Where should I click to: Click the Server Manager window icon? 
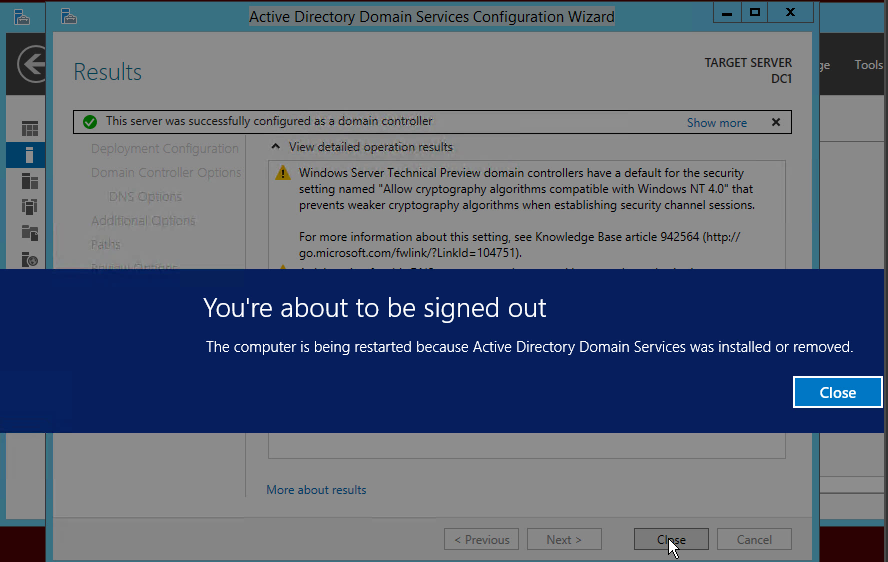[22, 17]
